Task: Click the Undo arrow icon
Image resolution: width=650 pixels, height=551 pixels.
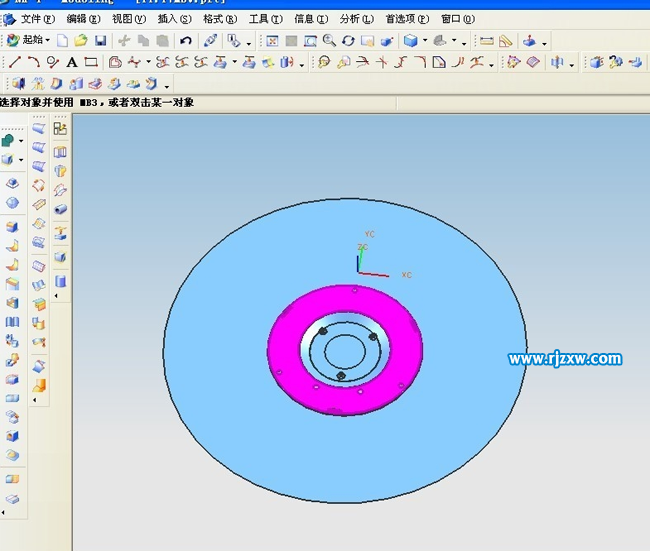Action: coord(186,41)
